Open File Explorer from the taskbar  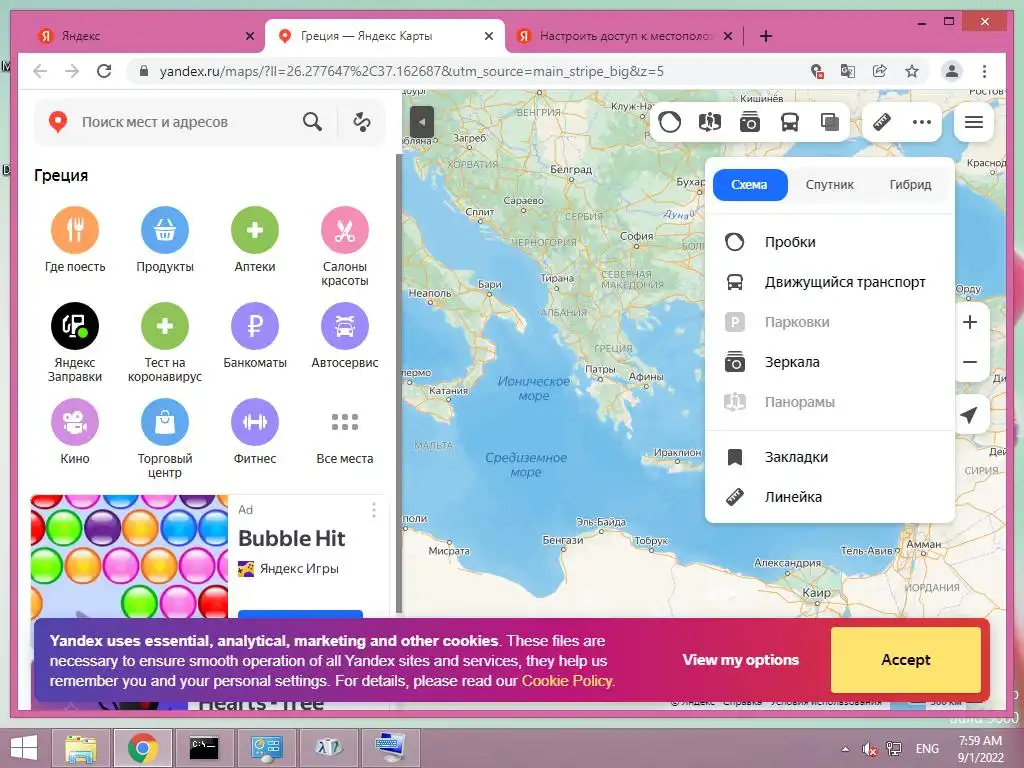pyautogui.click(x=82, y=748)
